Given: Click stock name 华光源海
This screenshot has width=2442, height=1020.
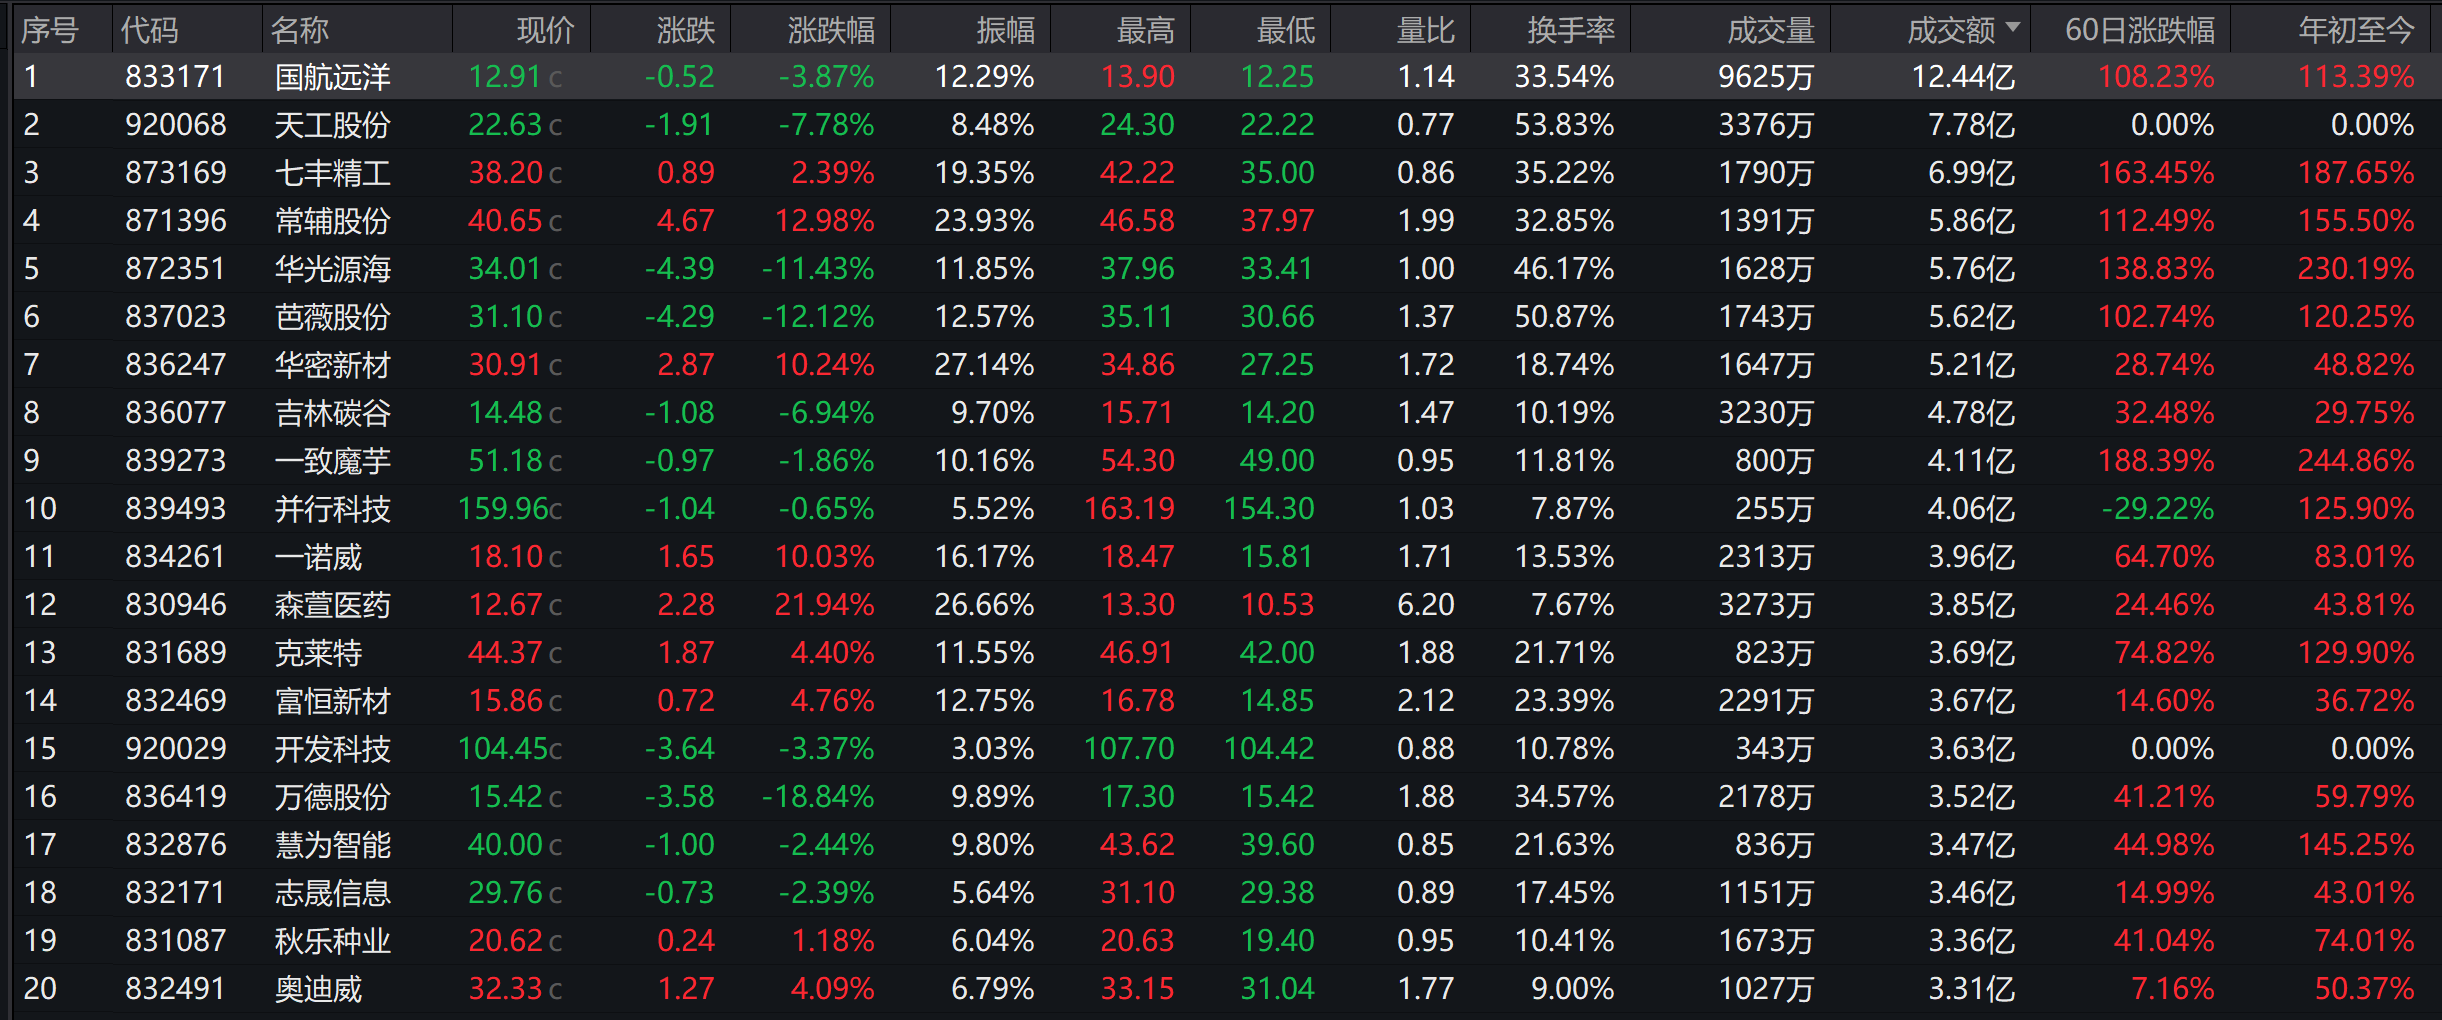Looking at the screenshot, I should click(x=333, y=269).
